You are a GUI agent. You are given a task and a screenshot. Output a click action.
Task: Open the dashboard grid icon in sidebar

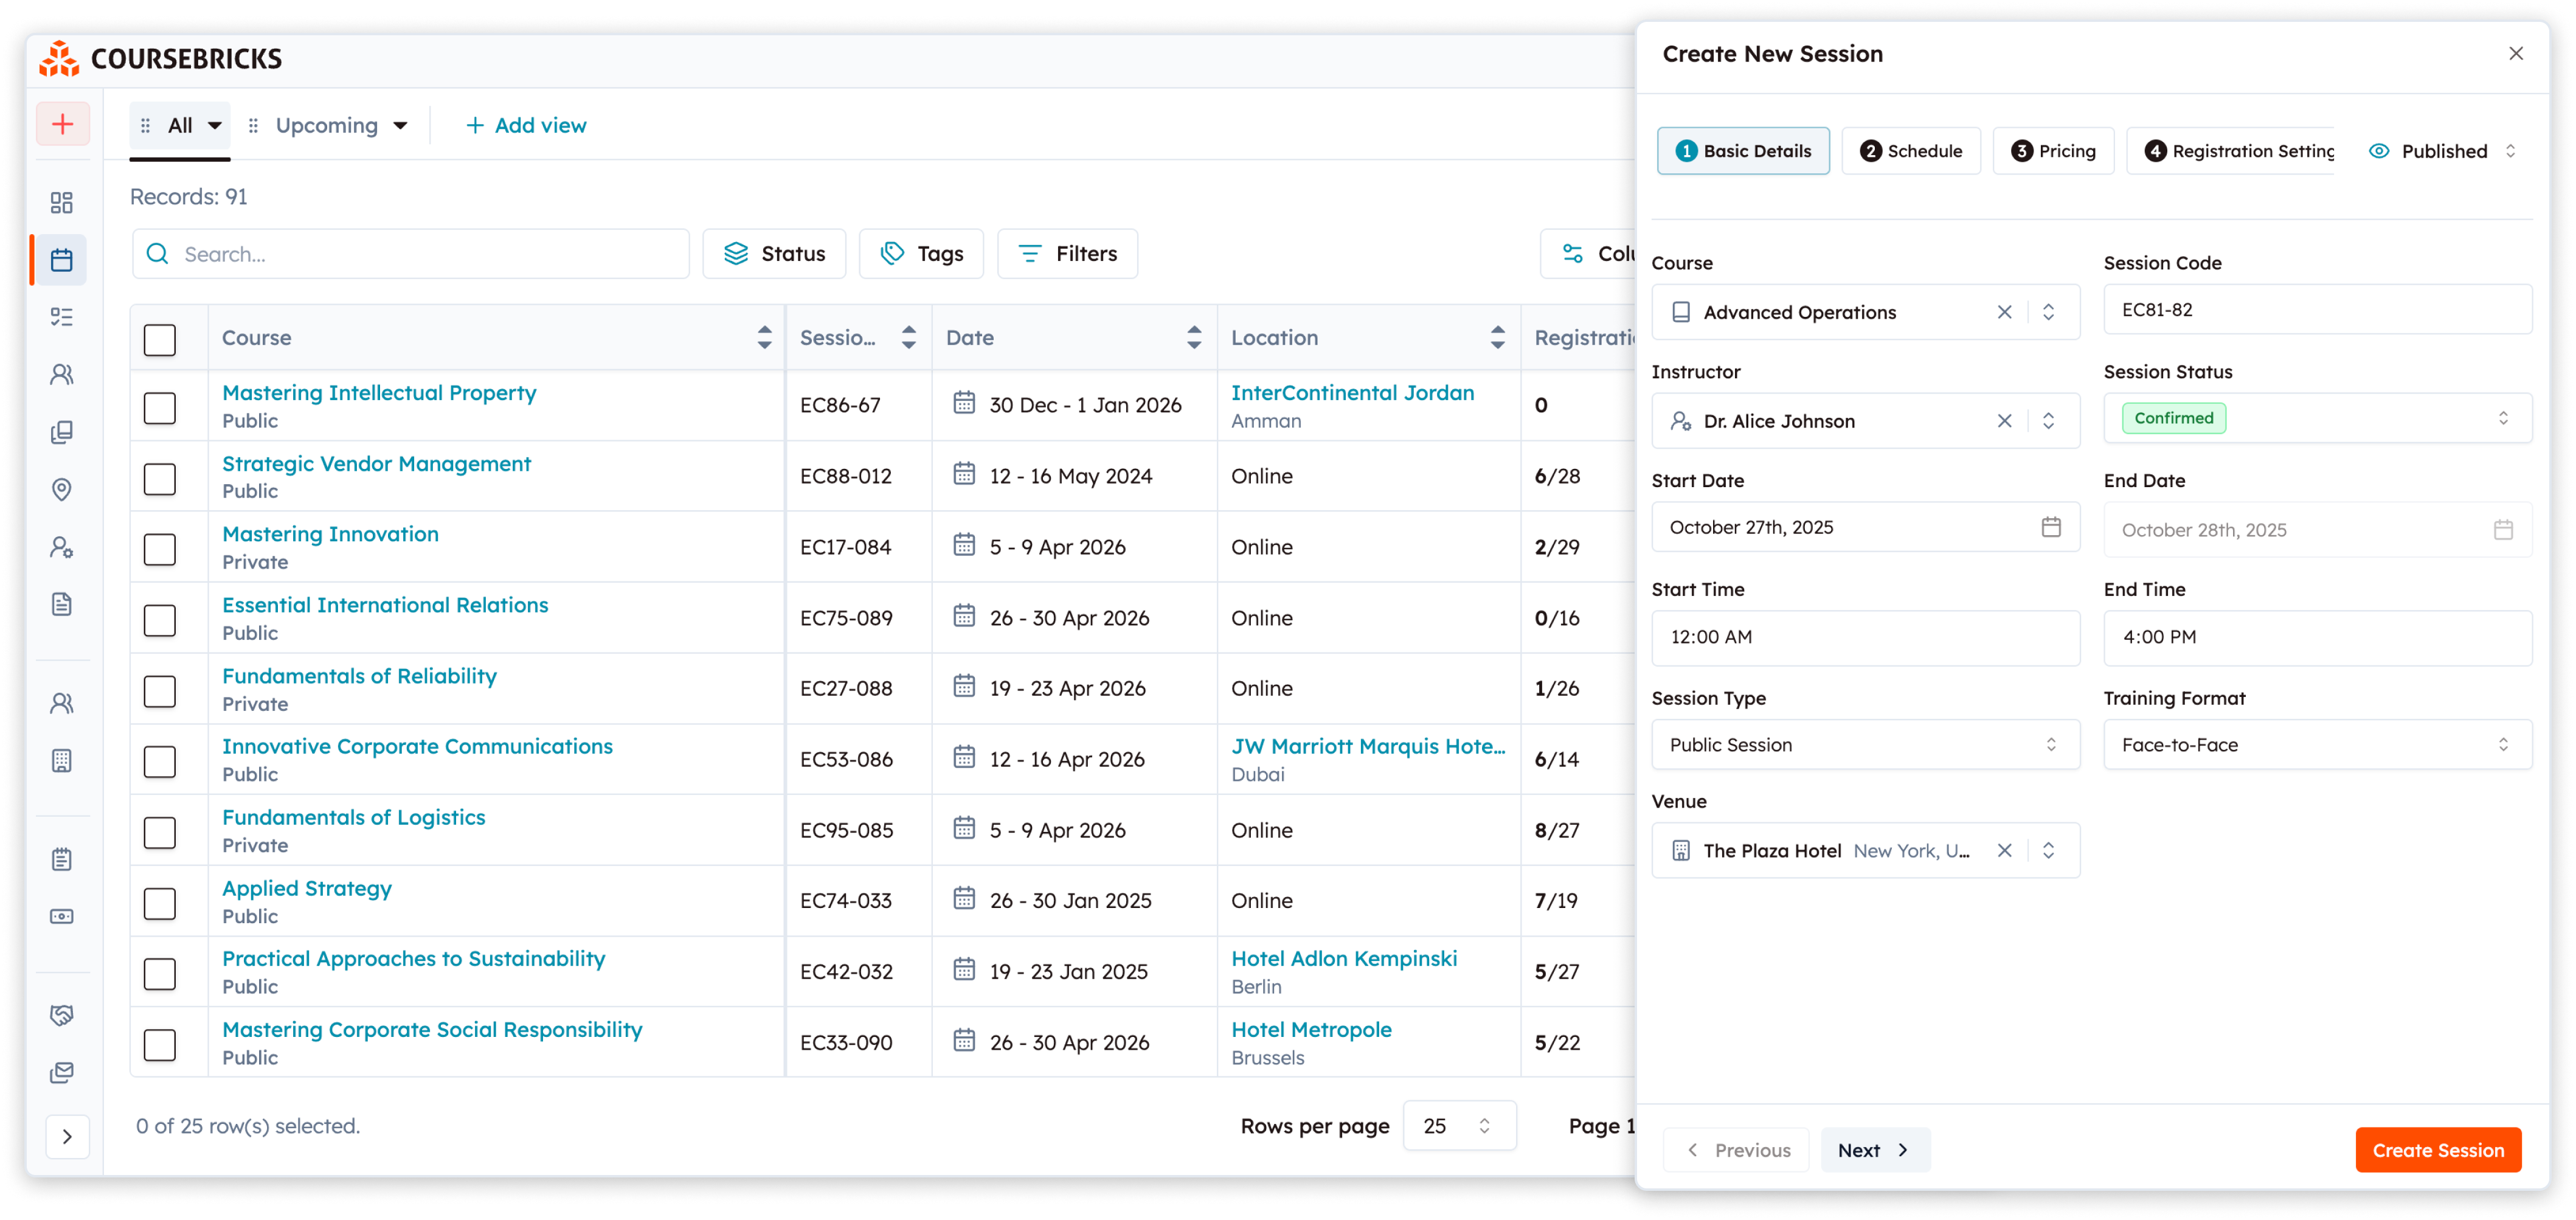point(62,202)
